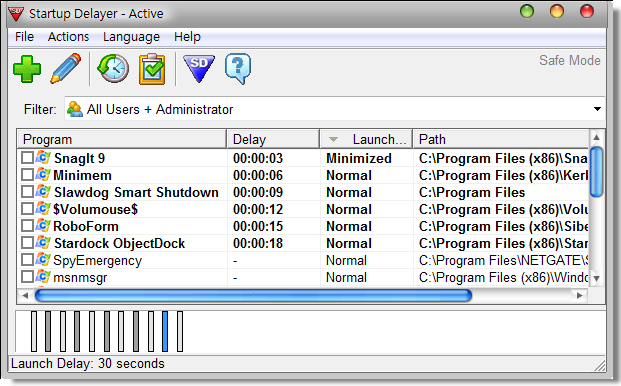Viewport: 621px width, 386px height.
Task: Tick the SpyEmergency checkbox
Action: click(27, 260)
